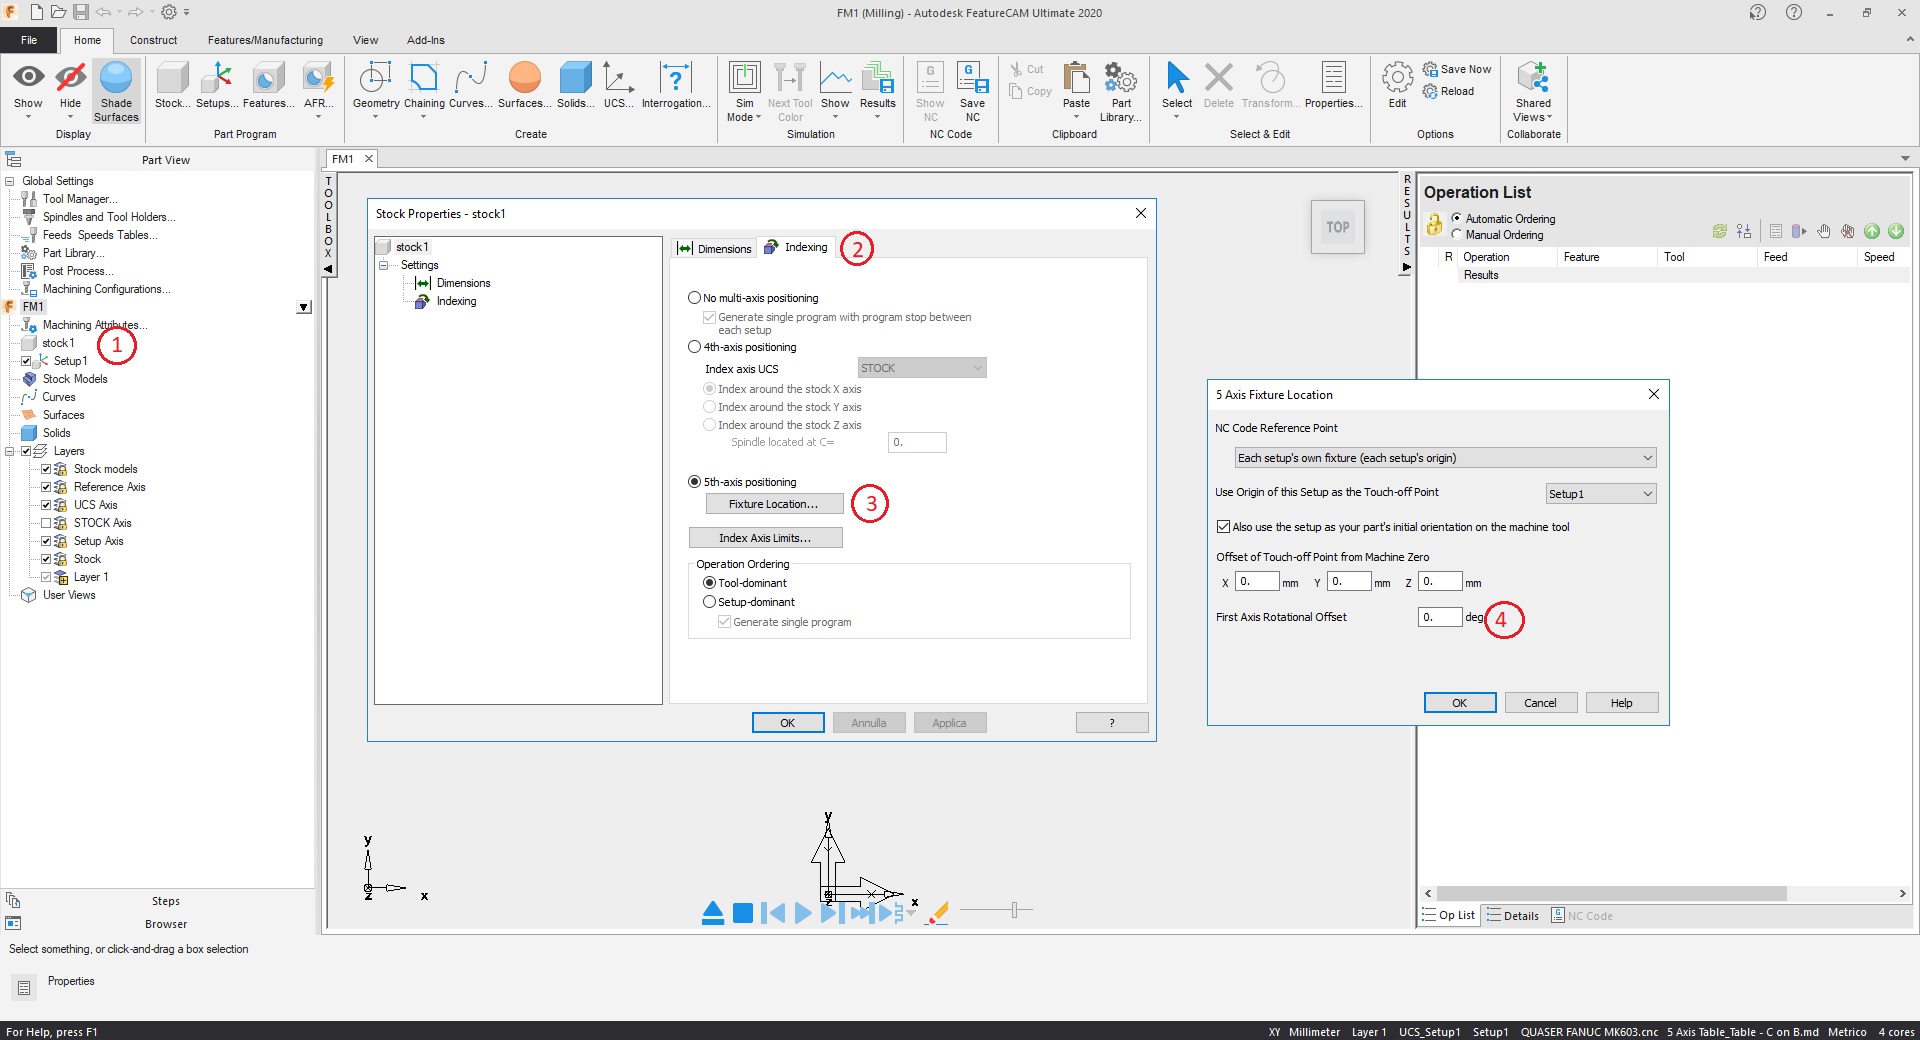Open the Curves creation tool

[470, 86]
